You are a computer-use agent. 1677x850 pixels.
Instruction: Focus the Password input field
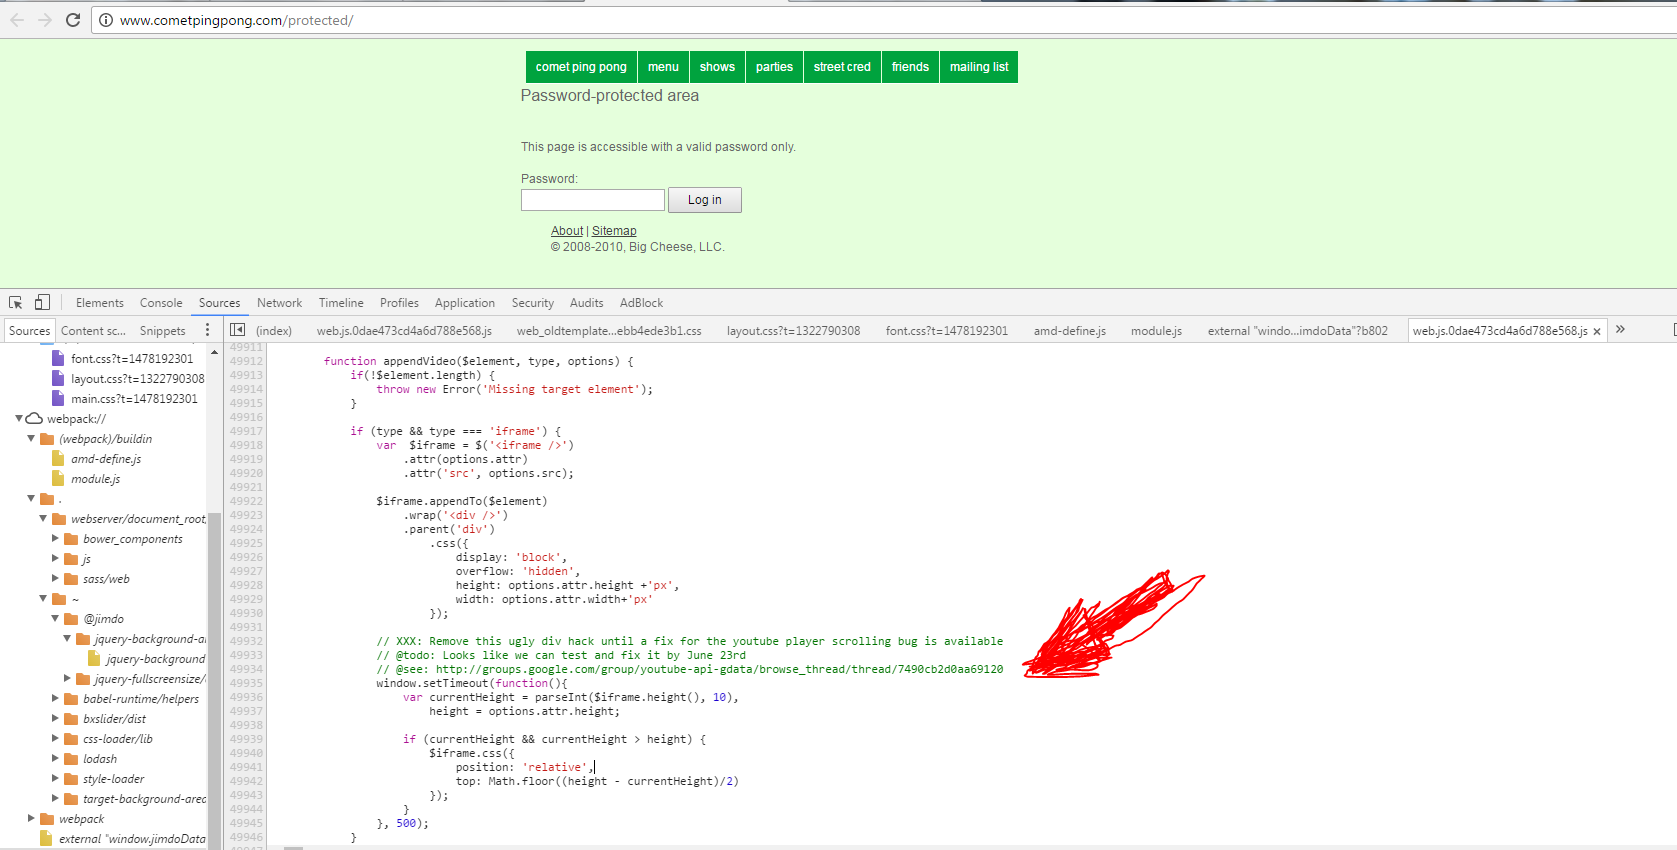point(593,200)
